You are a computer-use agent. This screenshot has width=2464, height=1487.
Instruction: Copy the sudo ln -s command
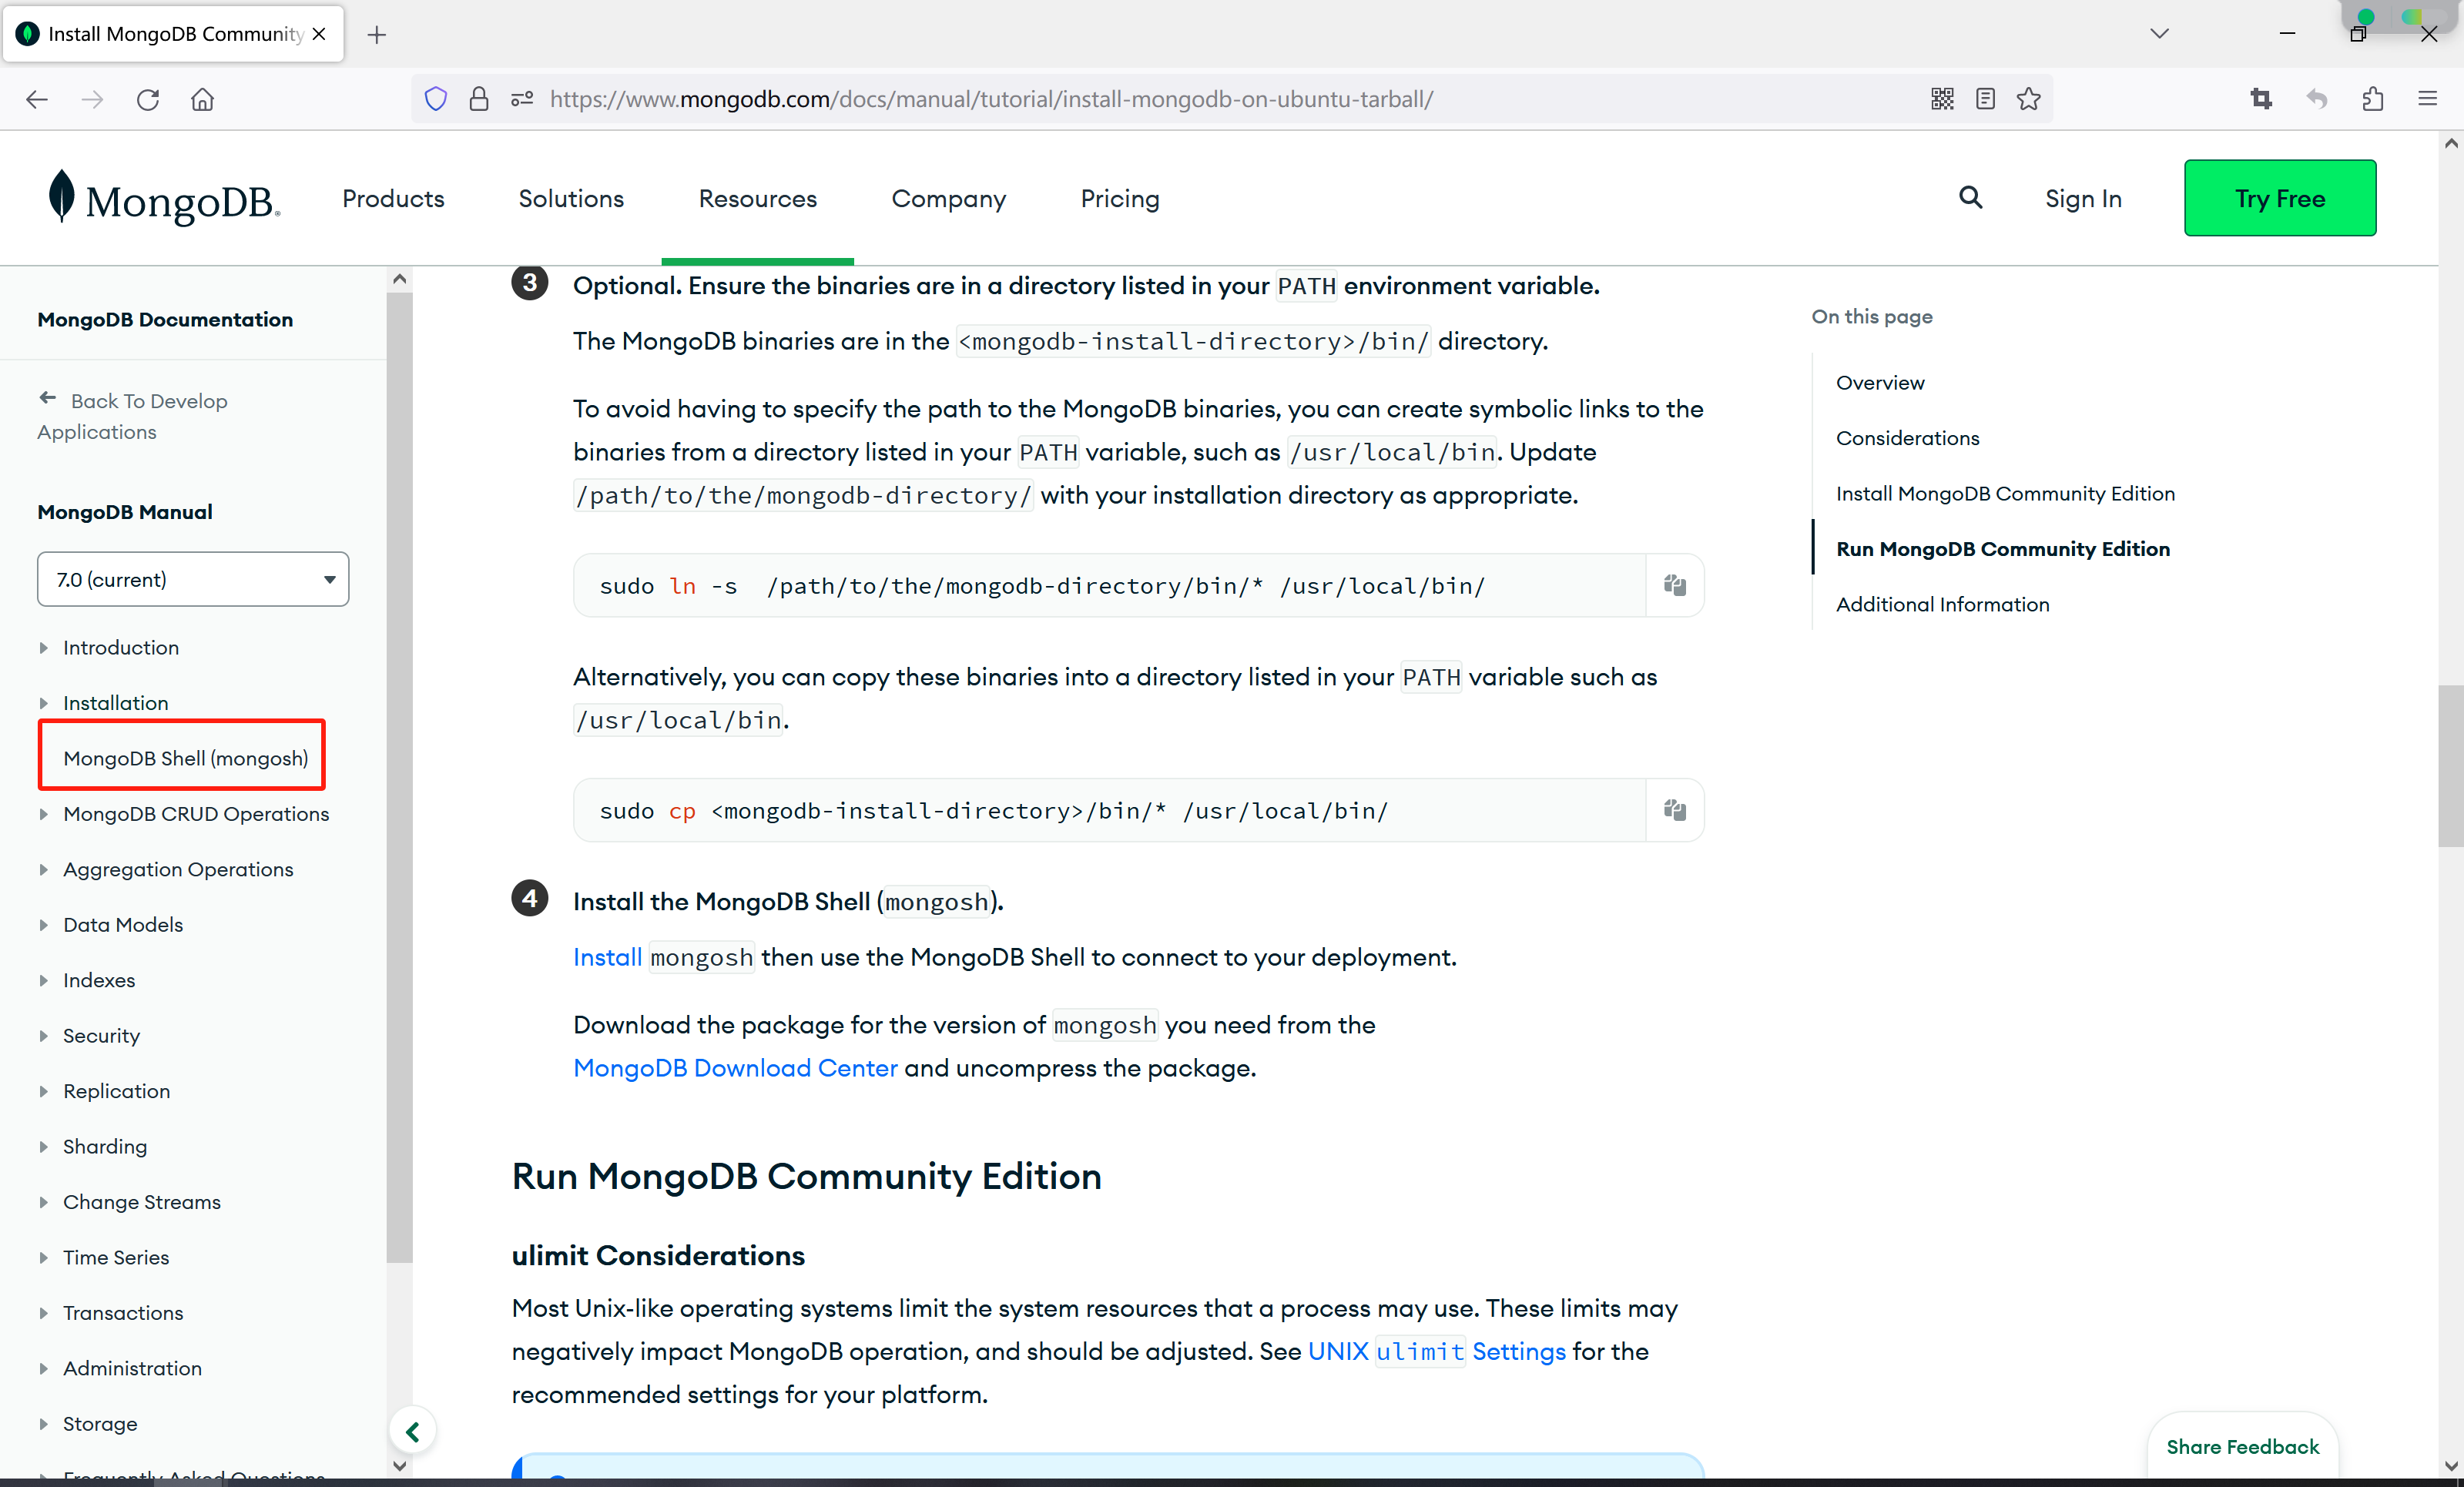(1675, 585)
